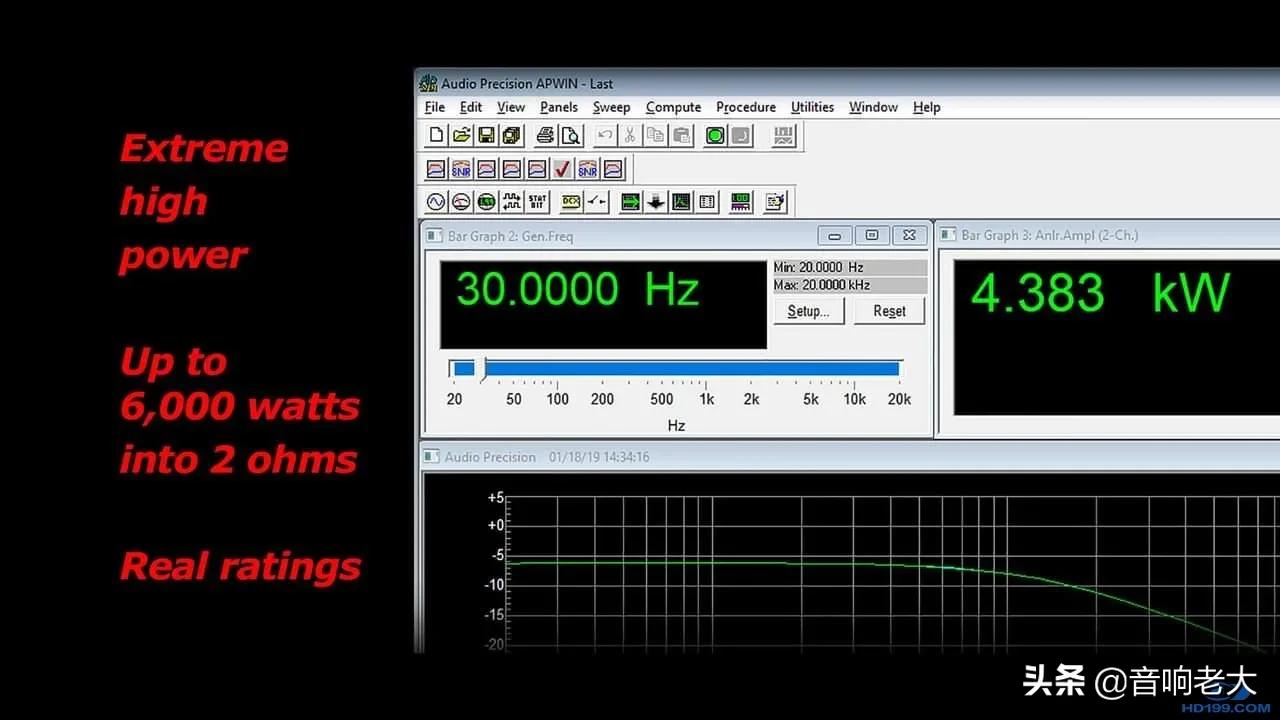The image size is (1280, 720).
Task: Open the File menu
Action: tap(435, 107)
